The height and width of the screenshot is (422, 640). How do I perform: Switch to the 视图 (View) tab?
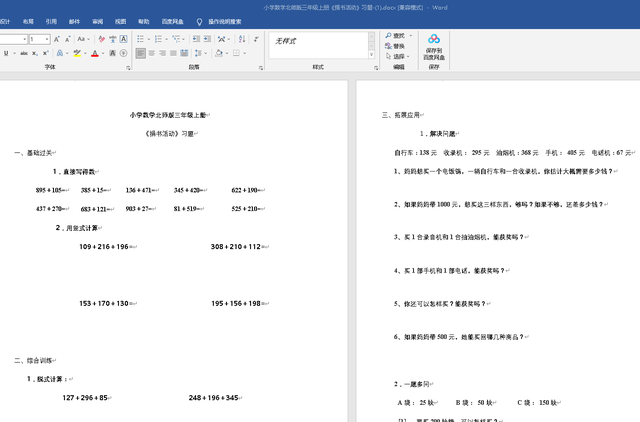pyautogui.click(x=121, y=20)
